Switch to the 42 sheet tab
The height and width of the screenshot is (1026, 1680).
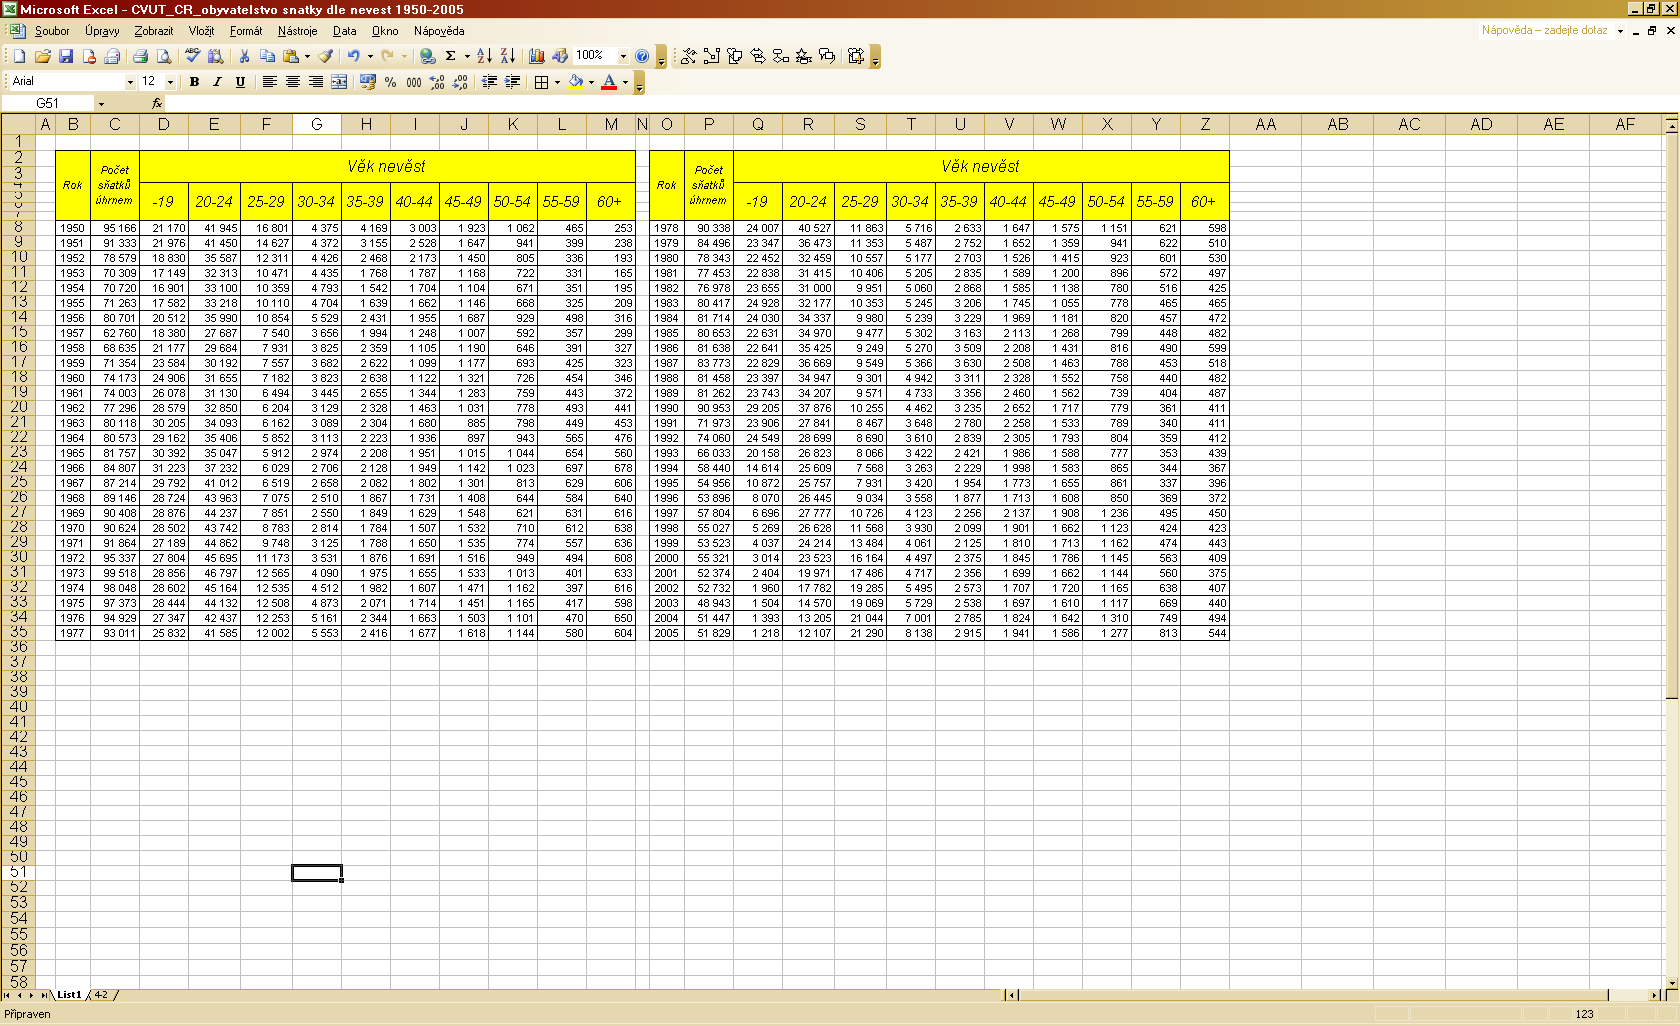pos(102,995)
